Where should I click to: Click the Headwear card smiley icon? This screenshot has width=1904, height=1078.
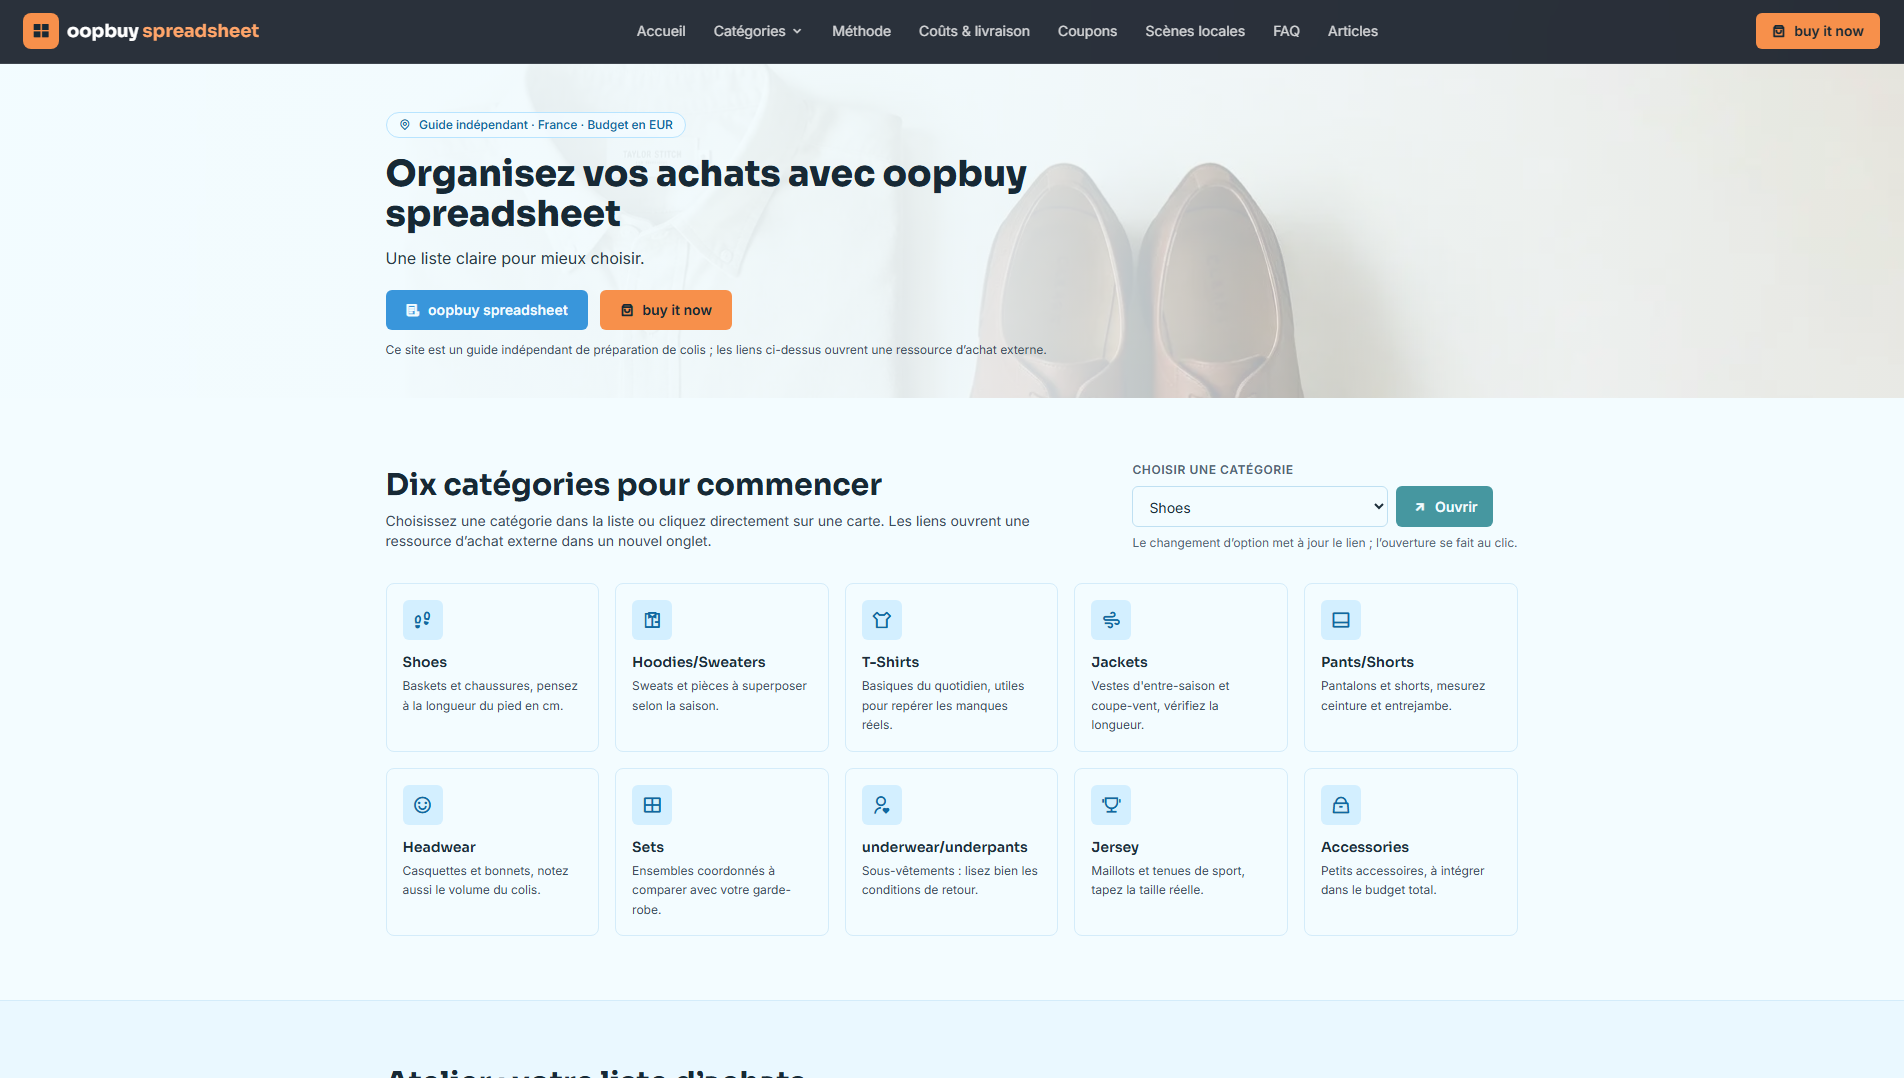coord(423,805)
